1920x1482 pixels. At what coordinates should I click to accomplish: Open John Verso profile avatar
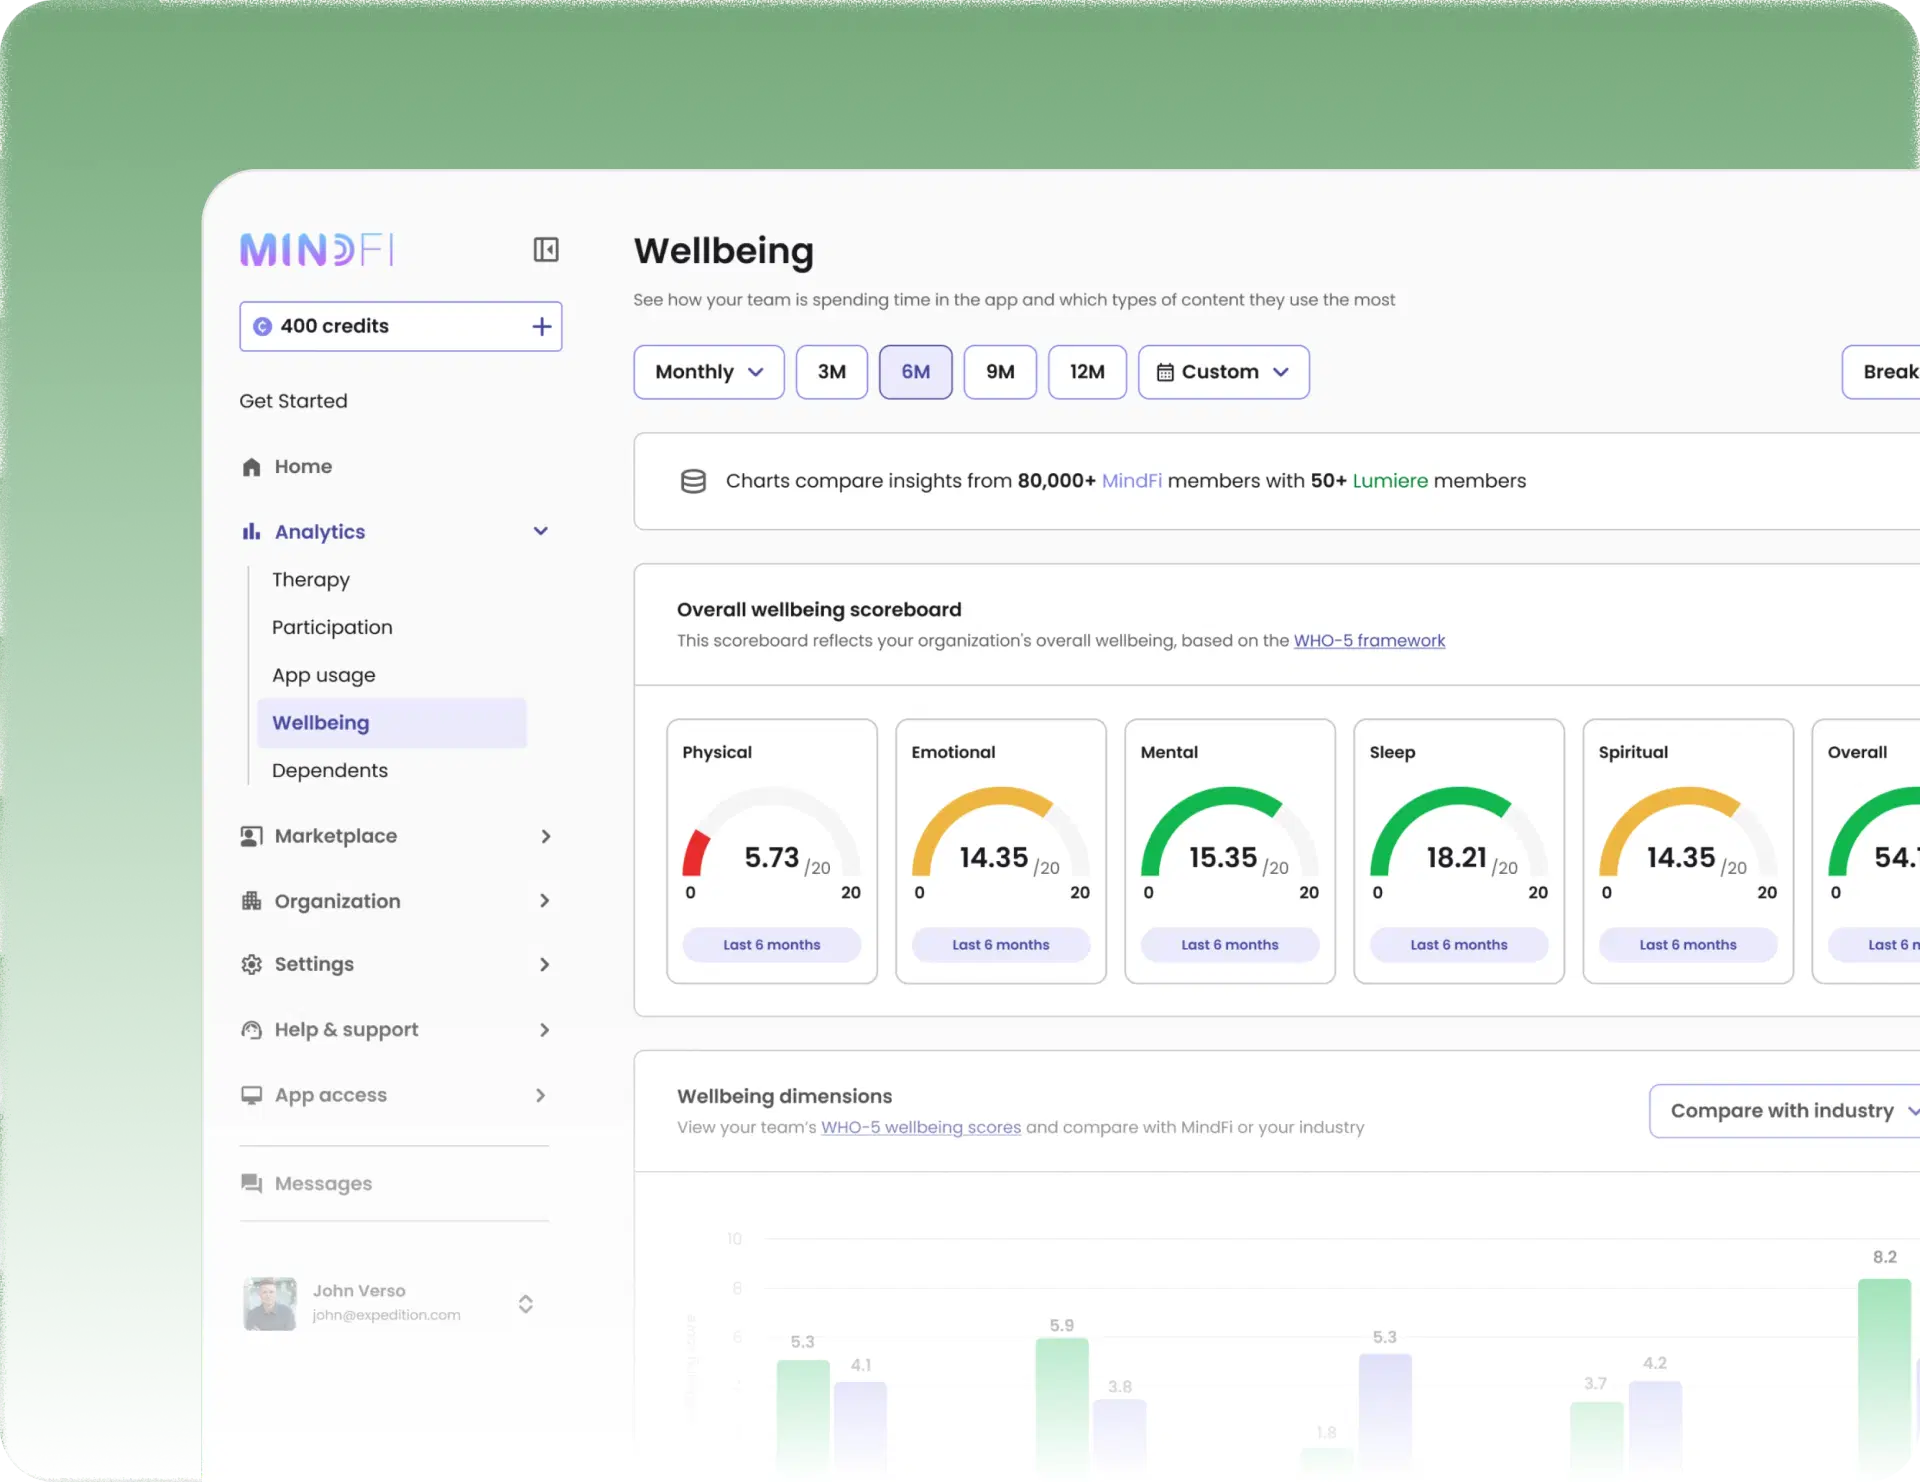(x=270, y=1303)
